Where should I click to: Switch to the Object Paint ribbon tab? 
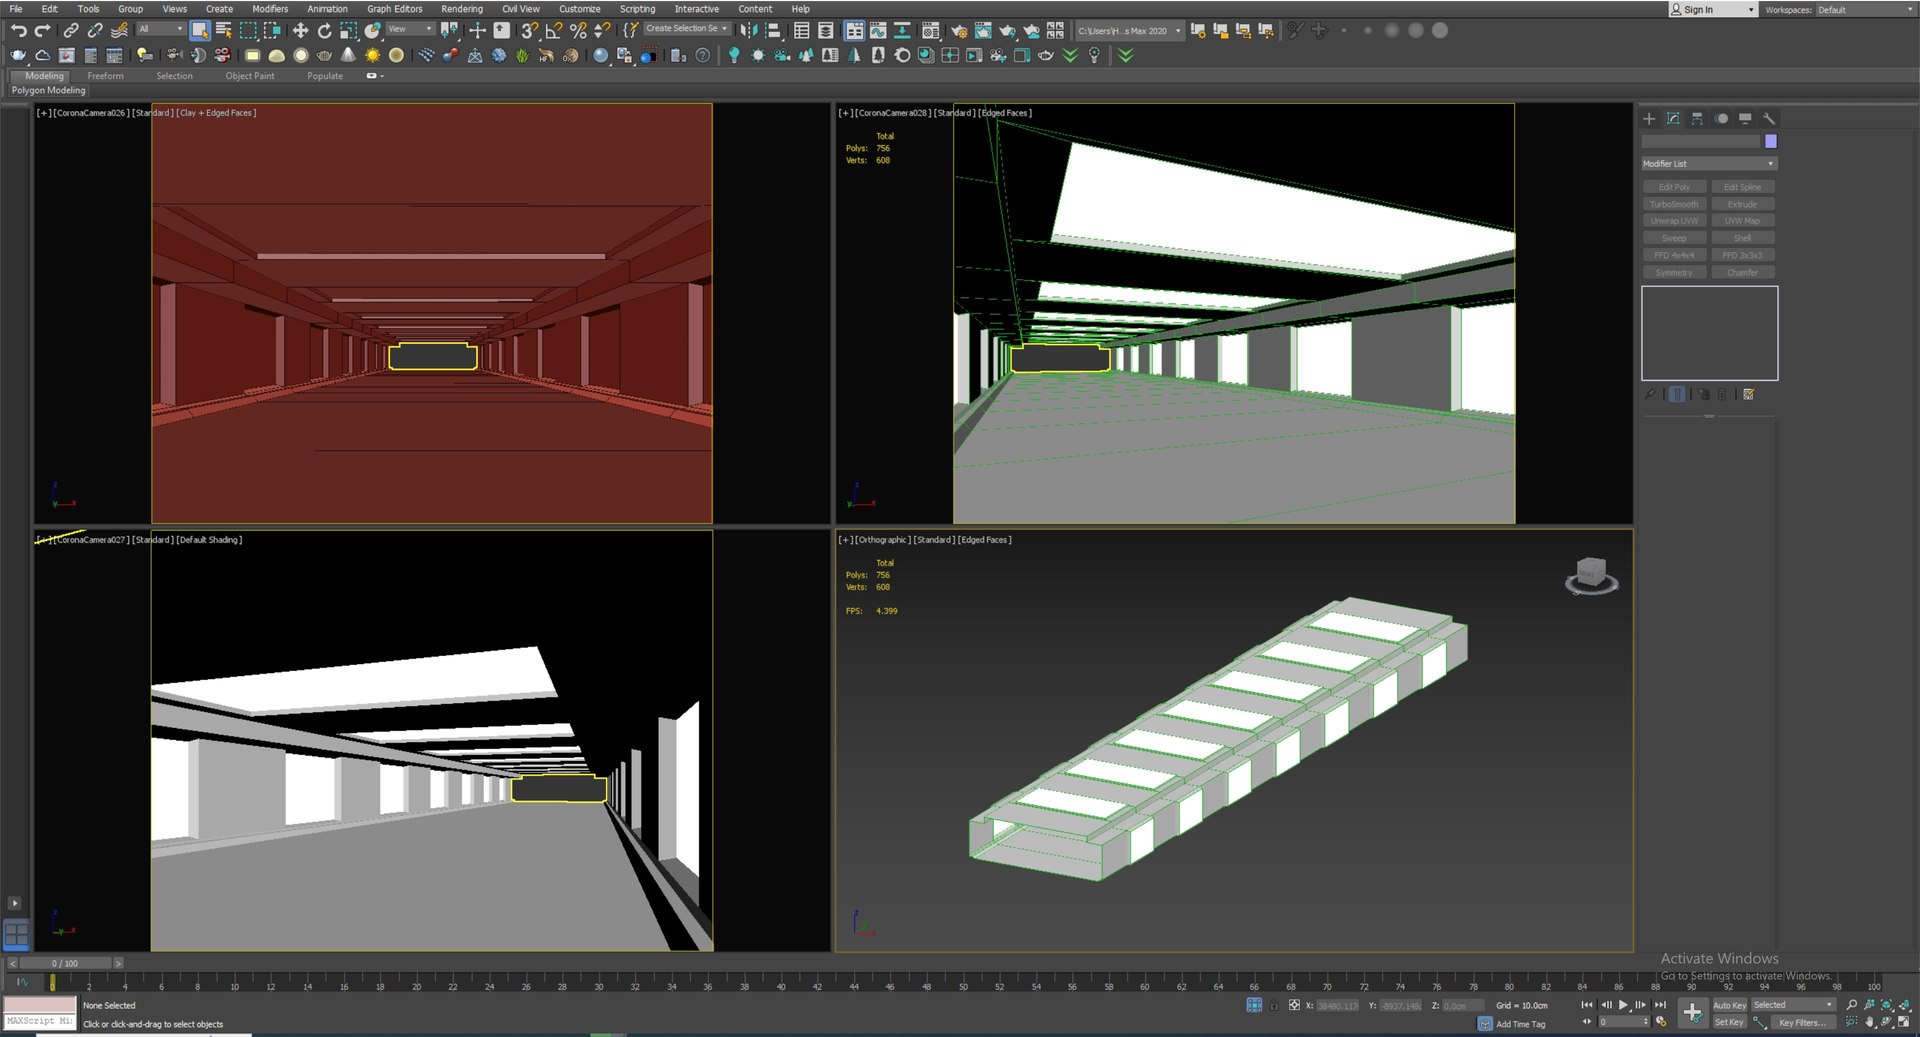(250, 76)
